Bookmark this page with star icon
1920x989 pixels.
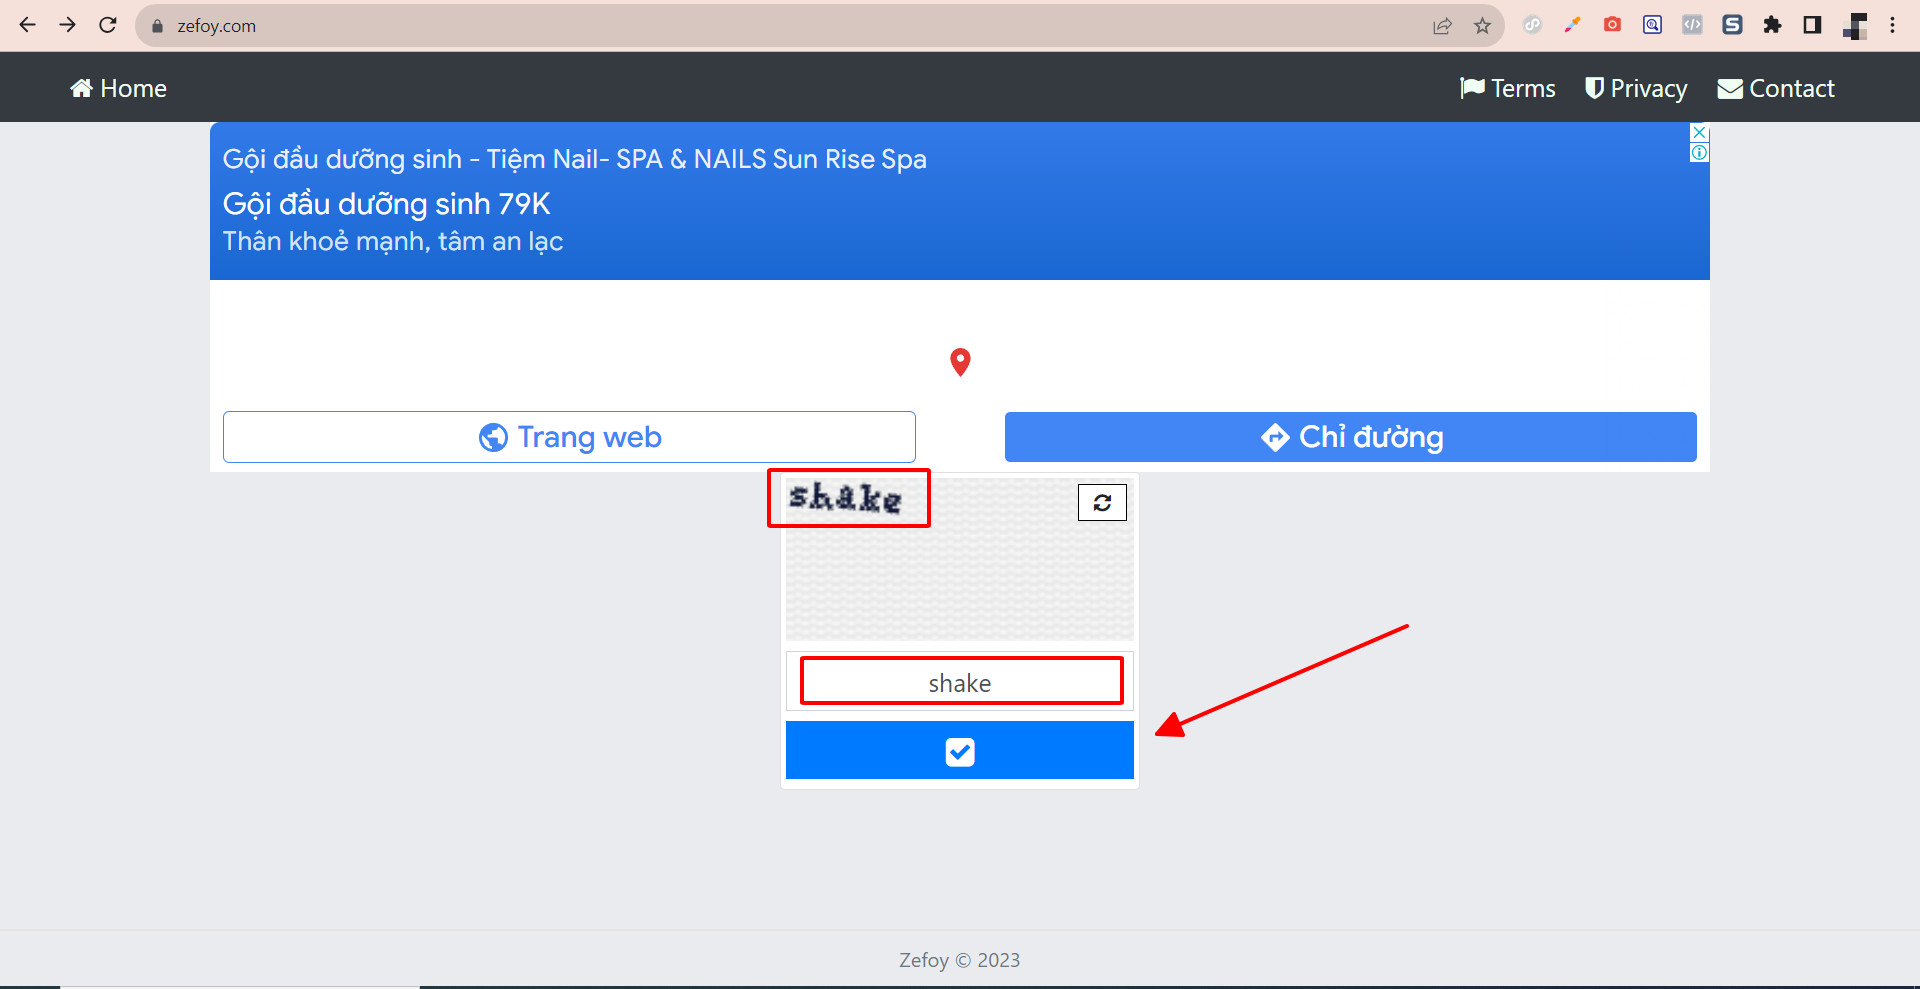1482,26
